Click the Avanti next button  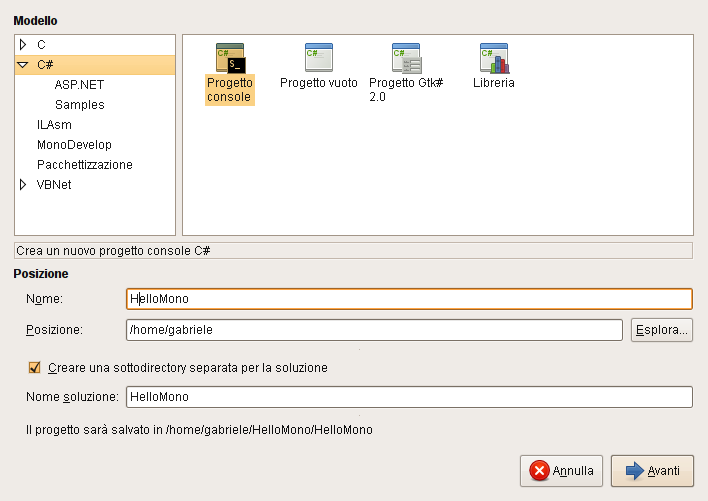pyautogui.click(x=652, y=470)
